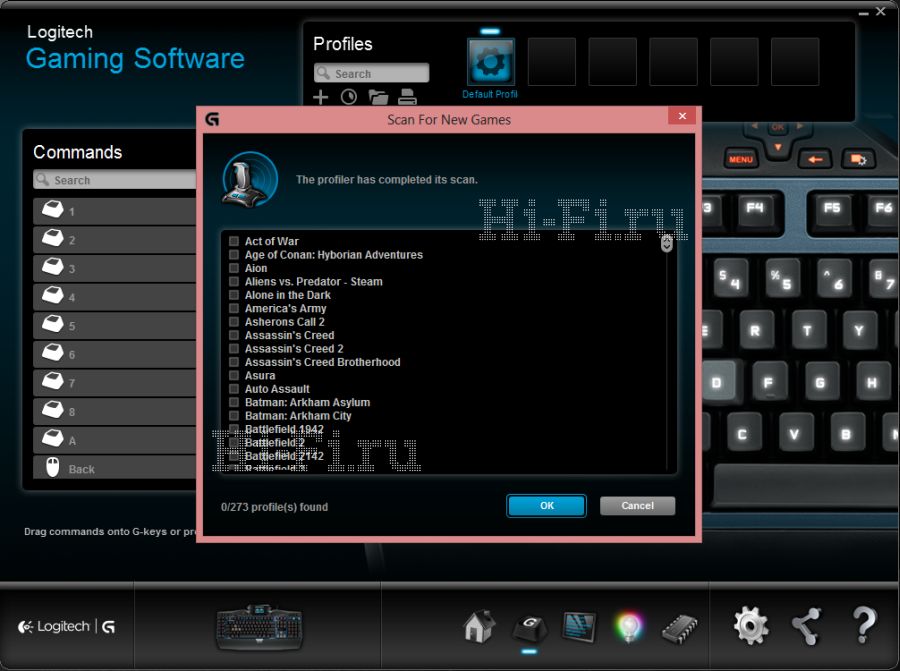Open the on-board memory chip icon
Screen dimensions: 900x671
pos(680,627)
